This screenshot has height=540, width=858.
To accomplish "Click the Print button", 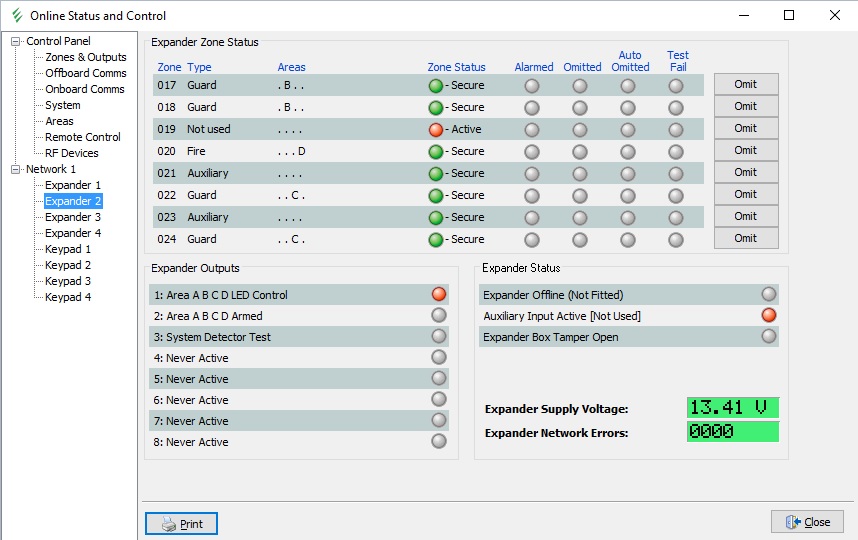I will 181,523.
